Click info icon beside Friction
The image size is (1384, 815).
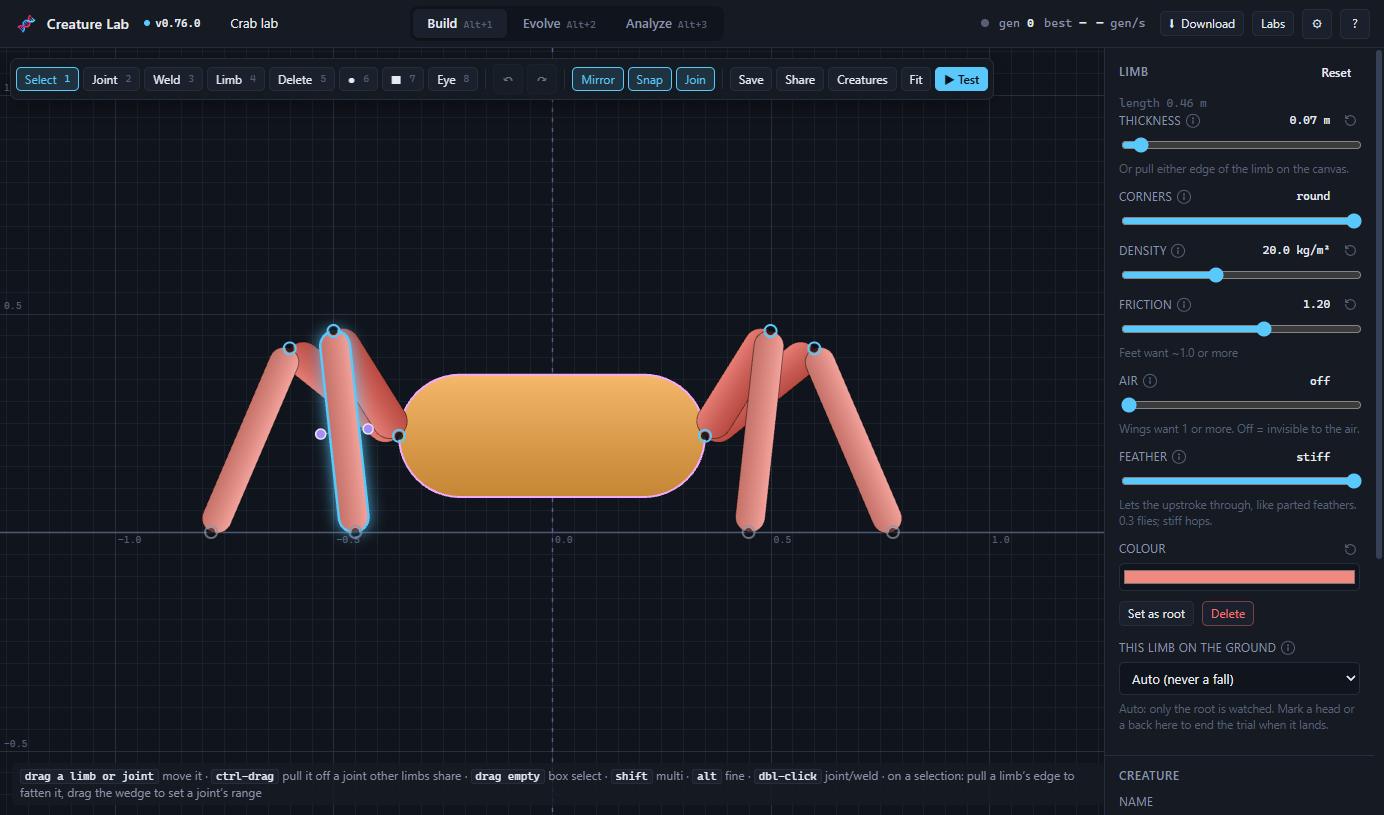point(1184,305)
